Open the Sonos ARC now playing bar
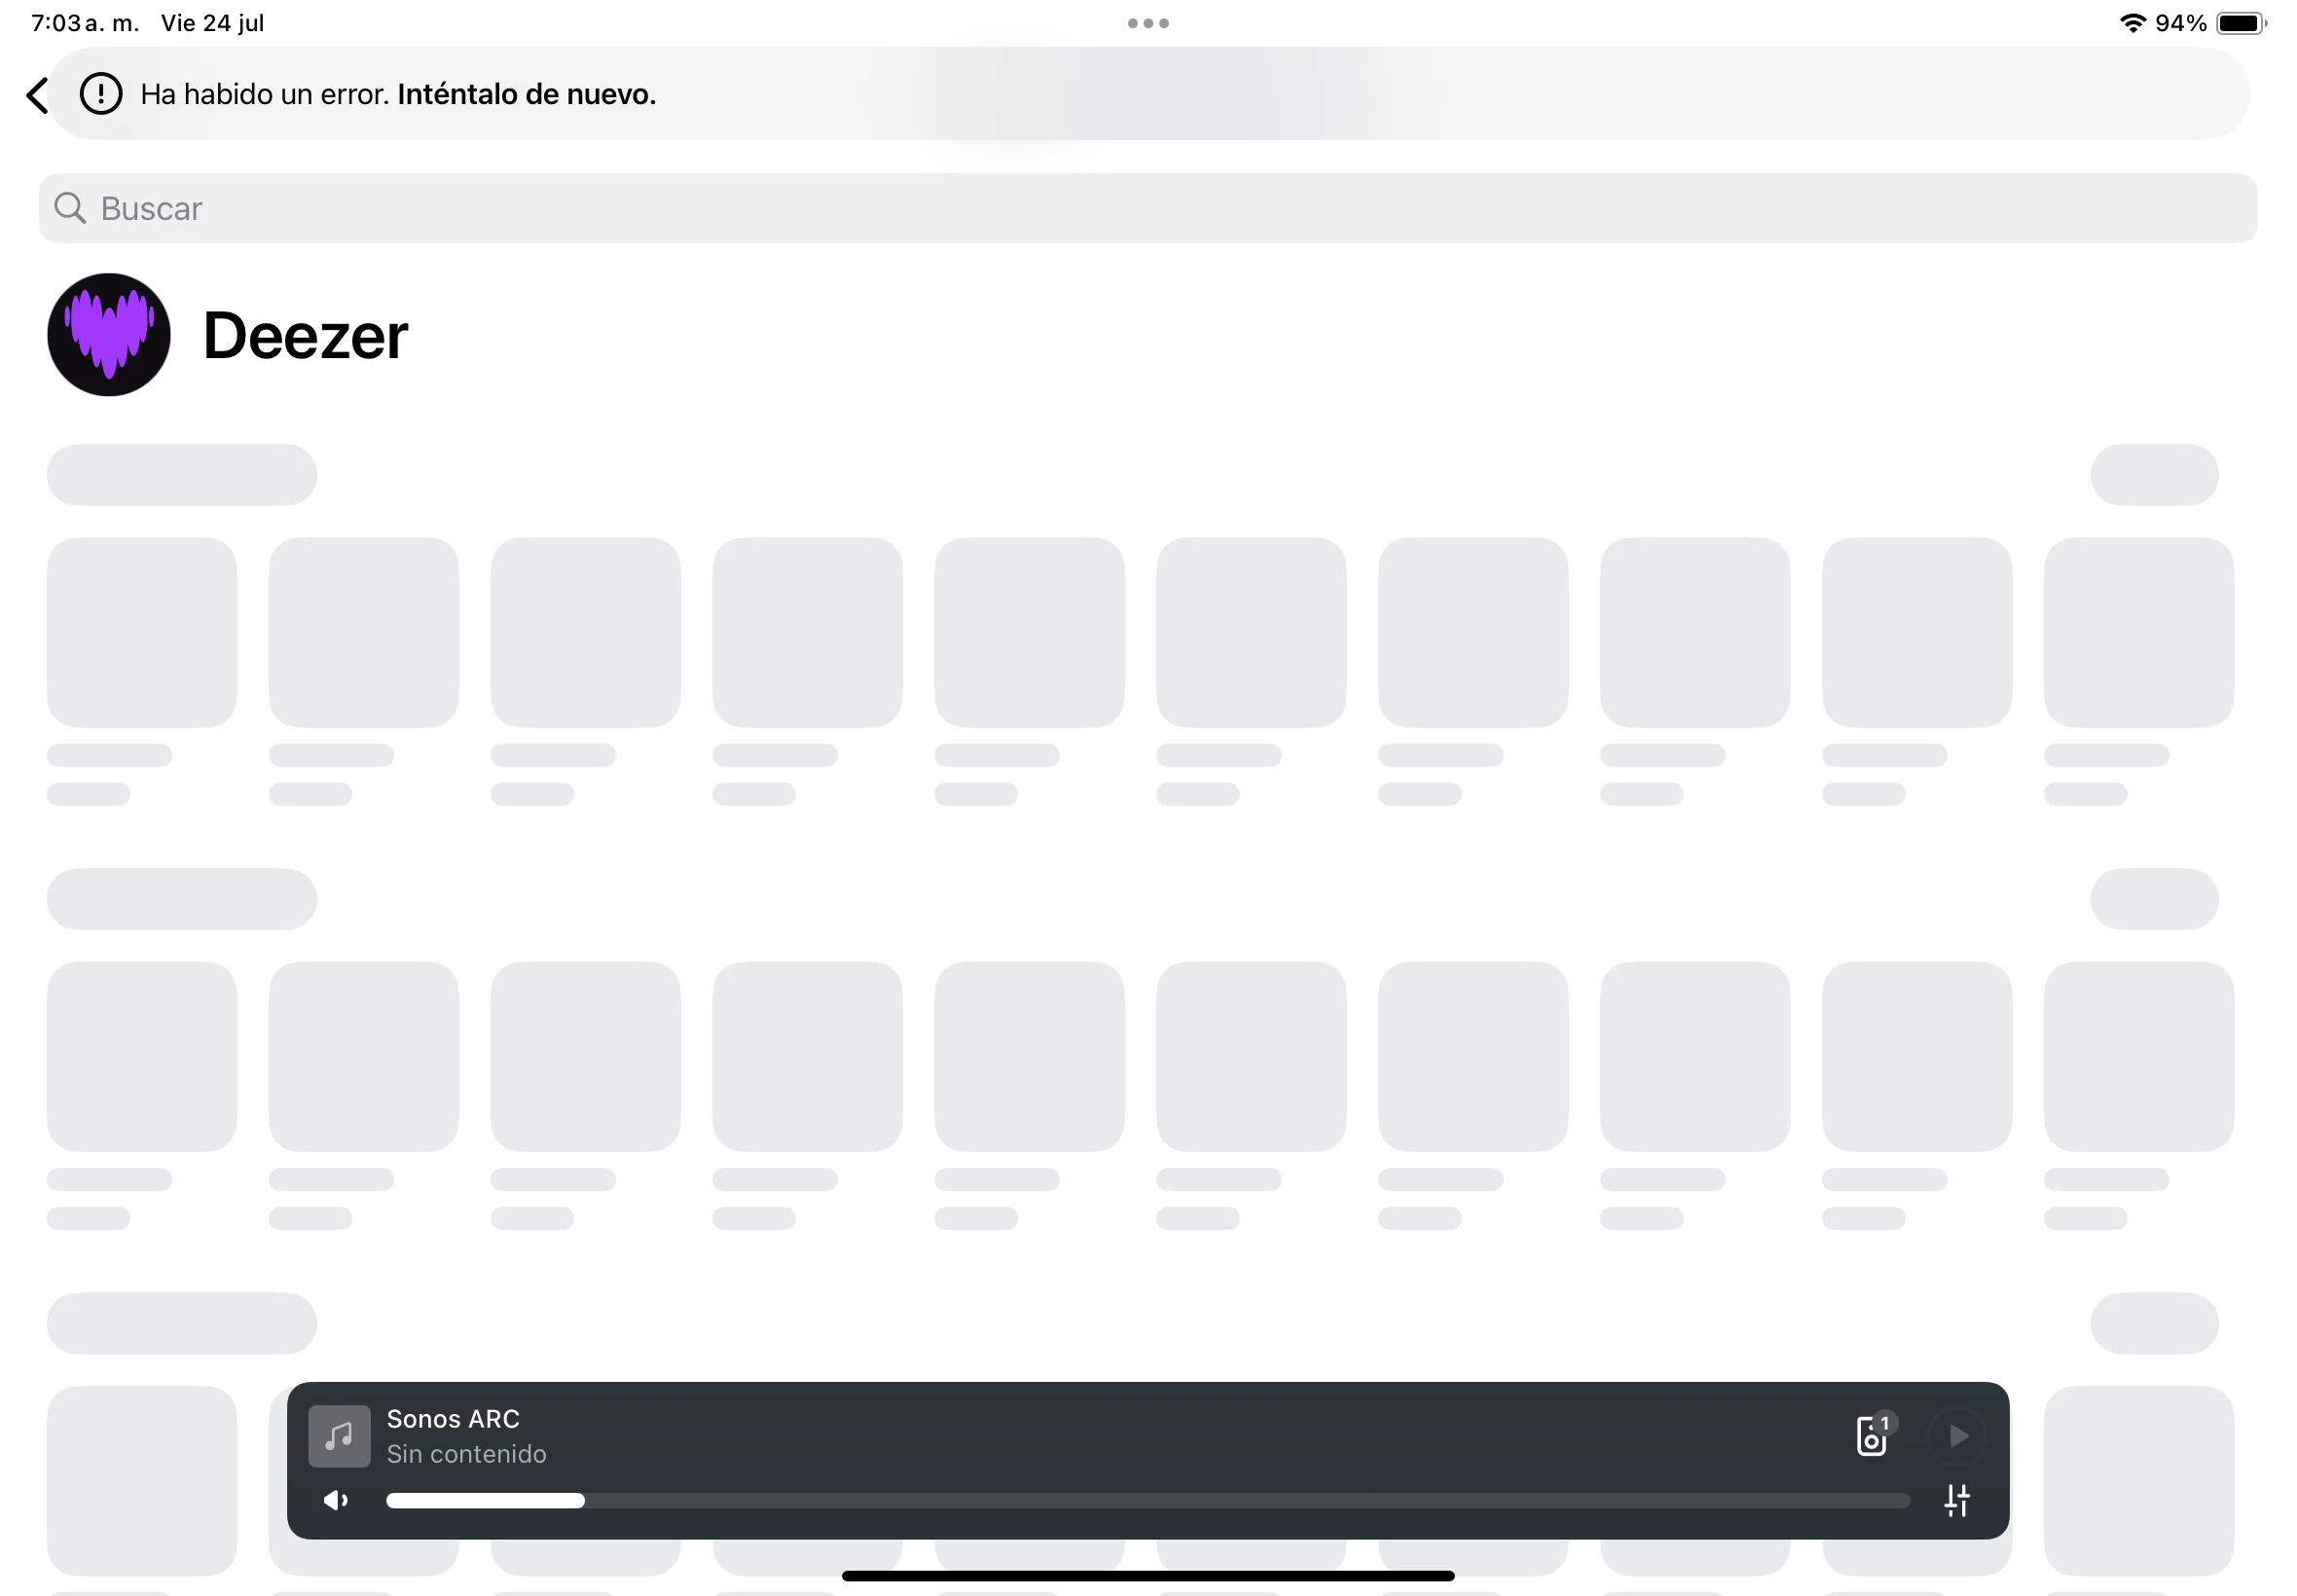The image size is (2297, 1596). pos(1148,1460)
